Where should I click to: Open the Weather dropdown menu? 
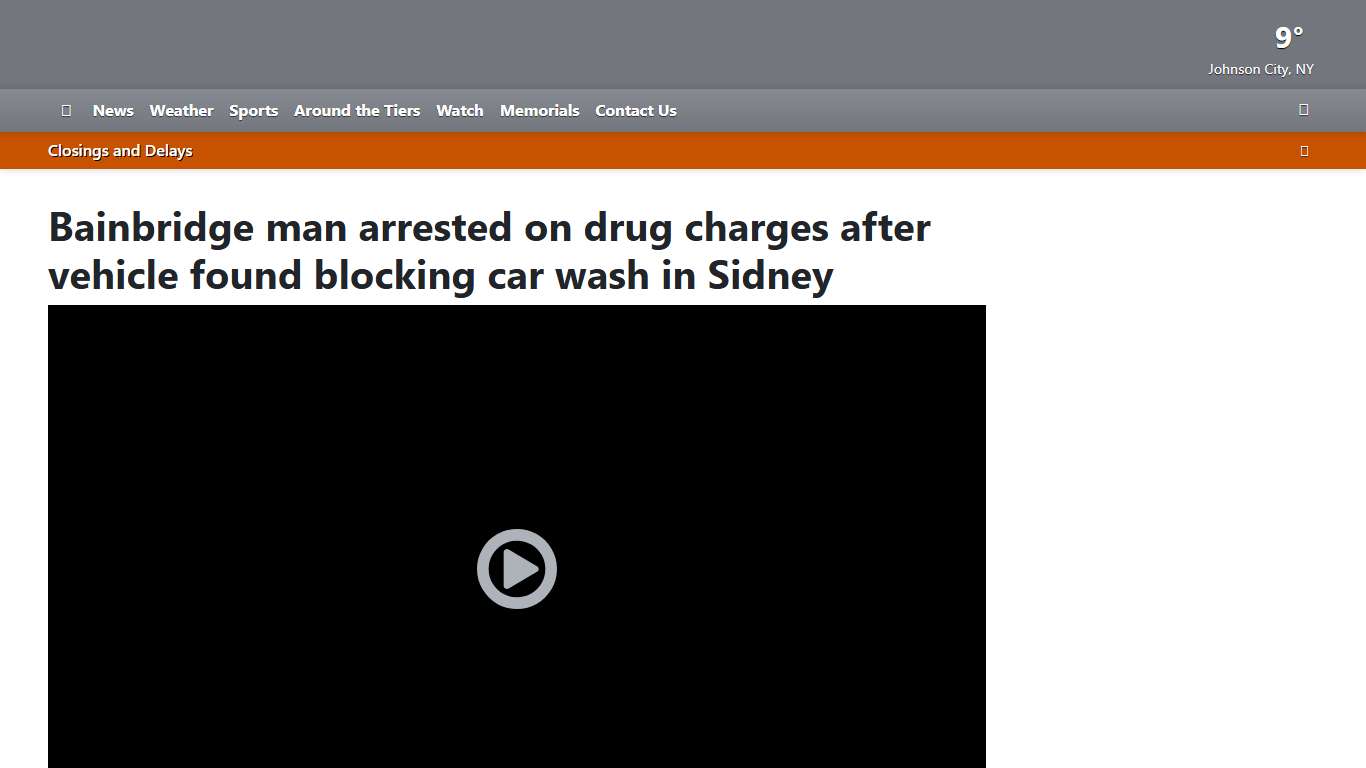[181, 110]
